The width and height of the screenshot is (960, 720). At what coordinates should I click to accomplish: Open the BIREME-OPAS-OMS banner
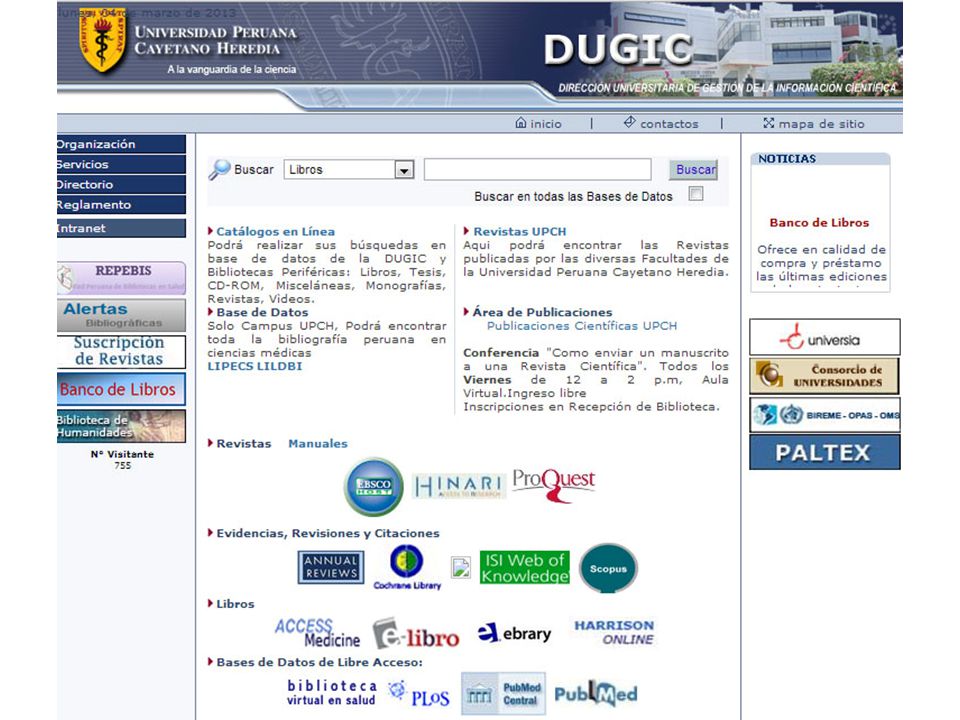(x=825, y=414)
